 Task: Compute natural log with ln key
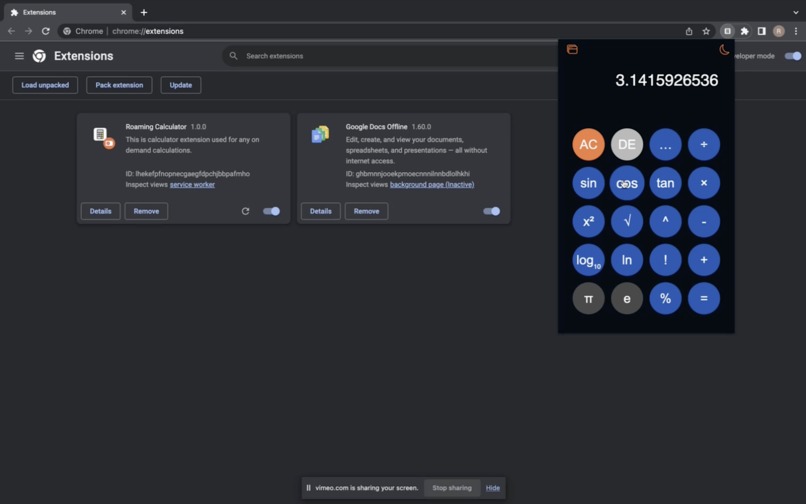tap(627, 260)
